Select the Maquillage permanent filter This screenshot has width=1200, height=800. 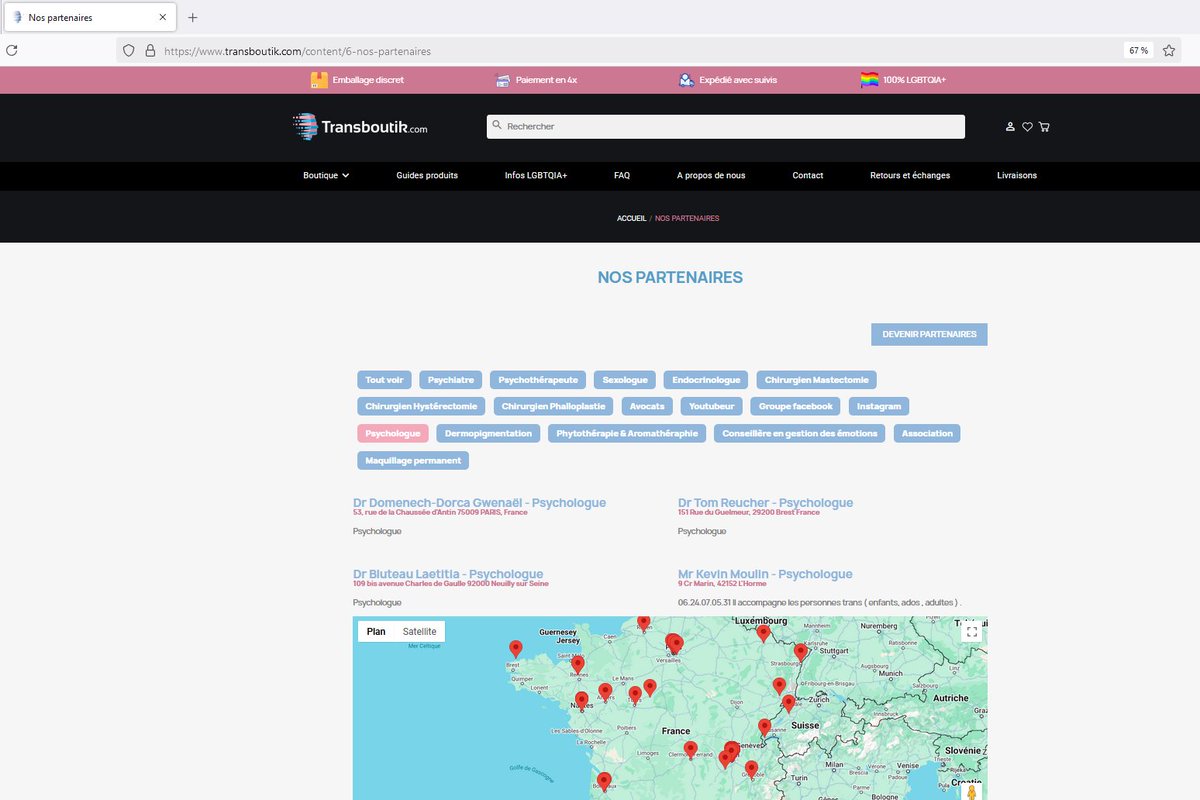pos(413,461)
